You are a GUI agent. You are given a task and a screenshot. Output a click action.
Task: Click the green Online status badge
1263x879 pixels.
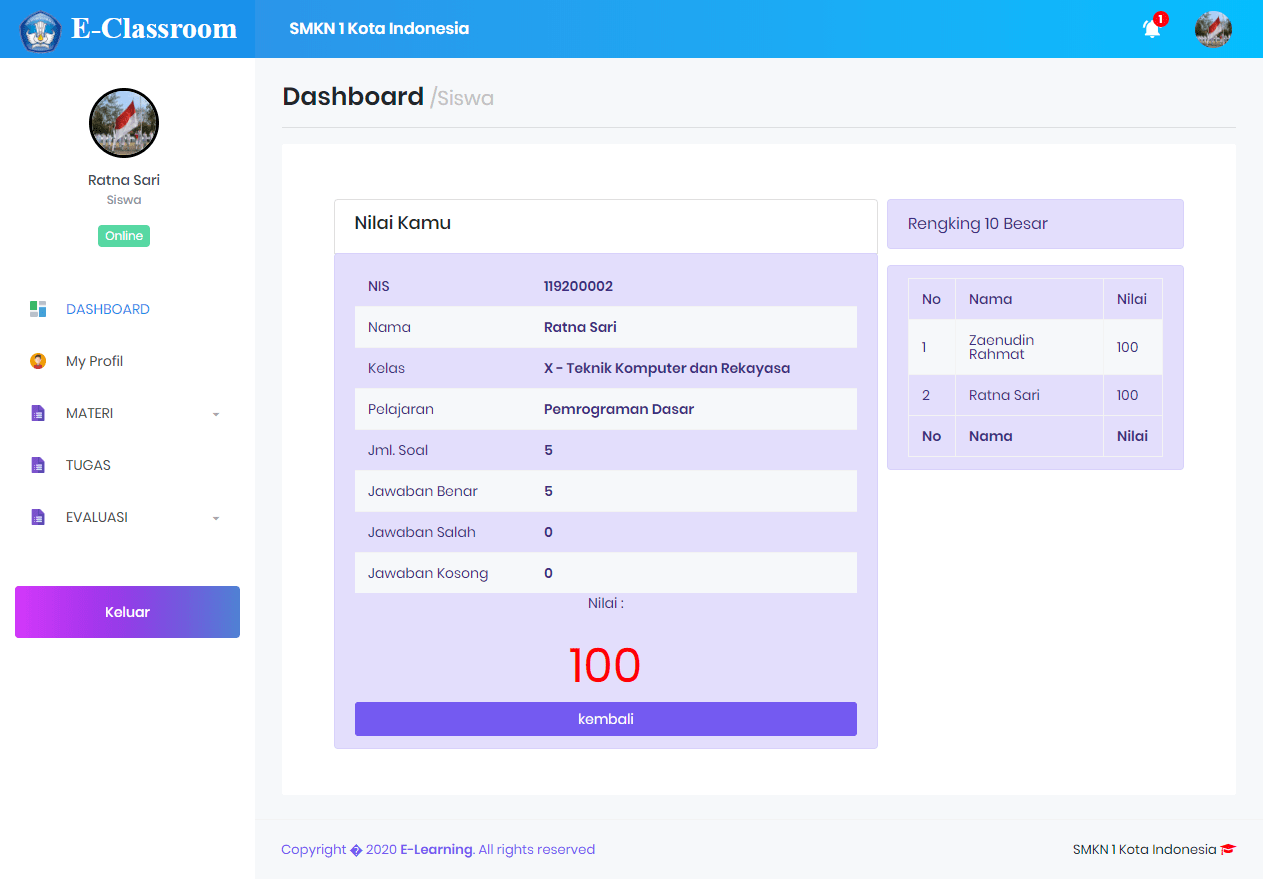pyautogui.click(x=124, y=236)
